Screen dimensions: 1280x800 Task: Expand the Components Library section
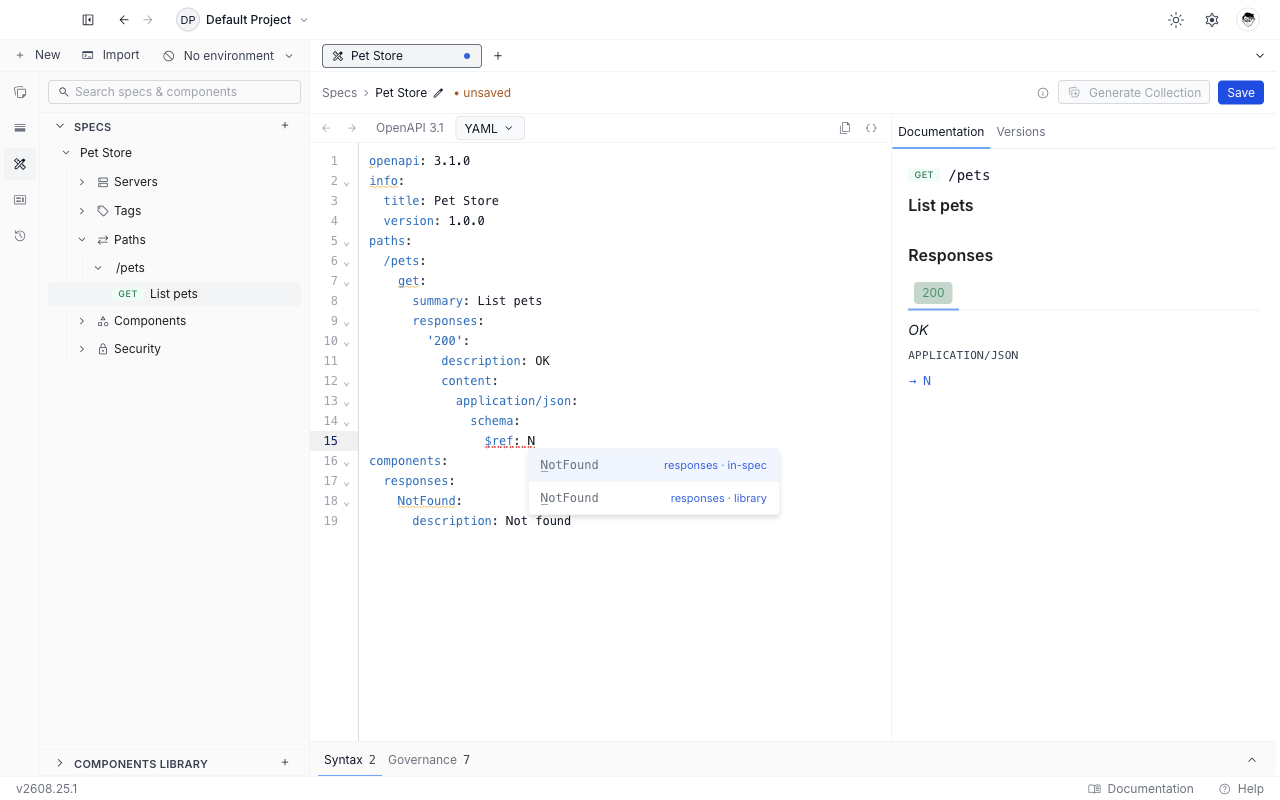pyautogui.click(x=60, y=763)
